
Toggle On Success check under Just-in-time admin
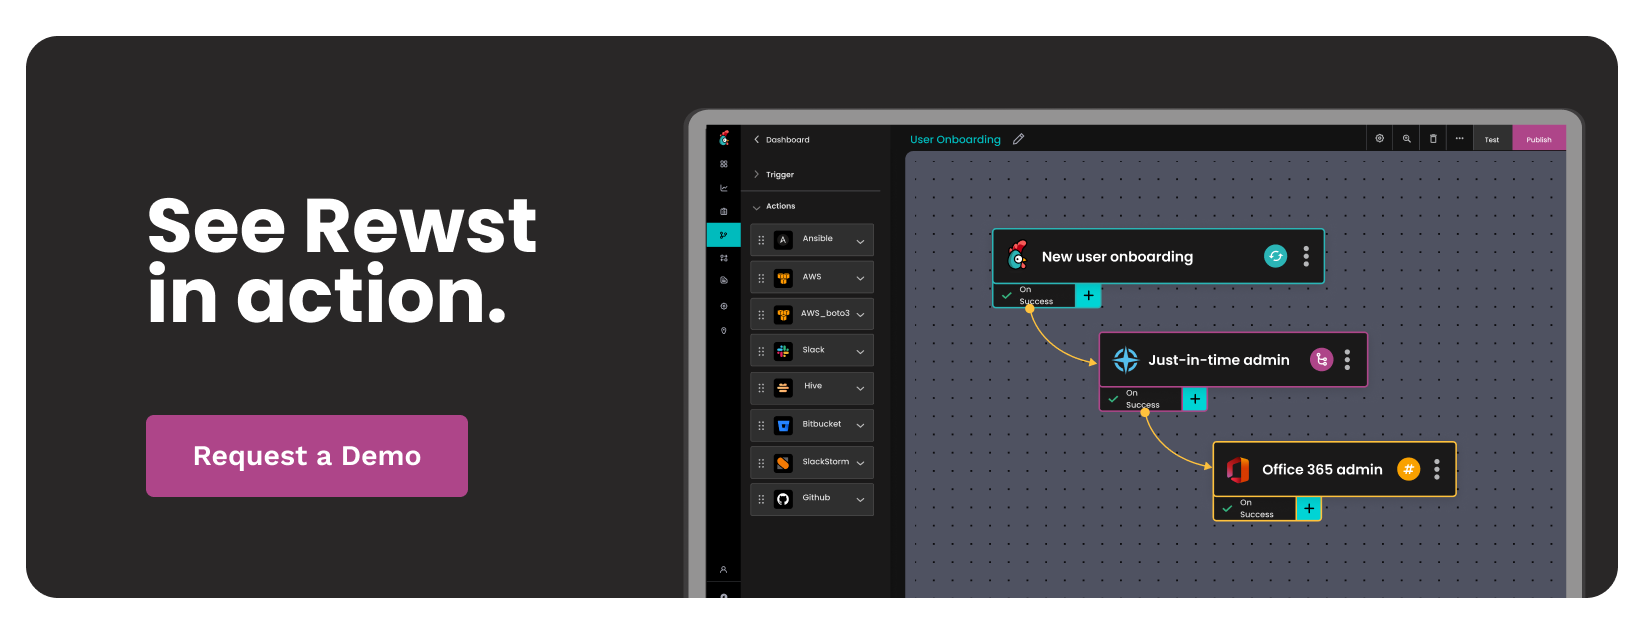pyautogui.click(x=1113, y=399)
